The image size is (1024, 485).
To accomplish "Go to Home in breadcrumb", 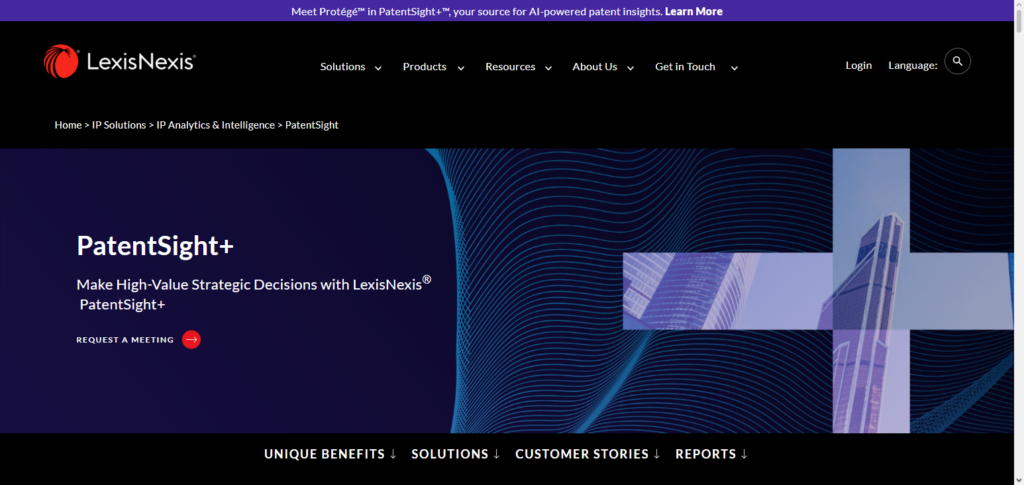I will click(x=68, y=125).
